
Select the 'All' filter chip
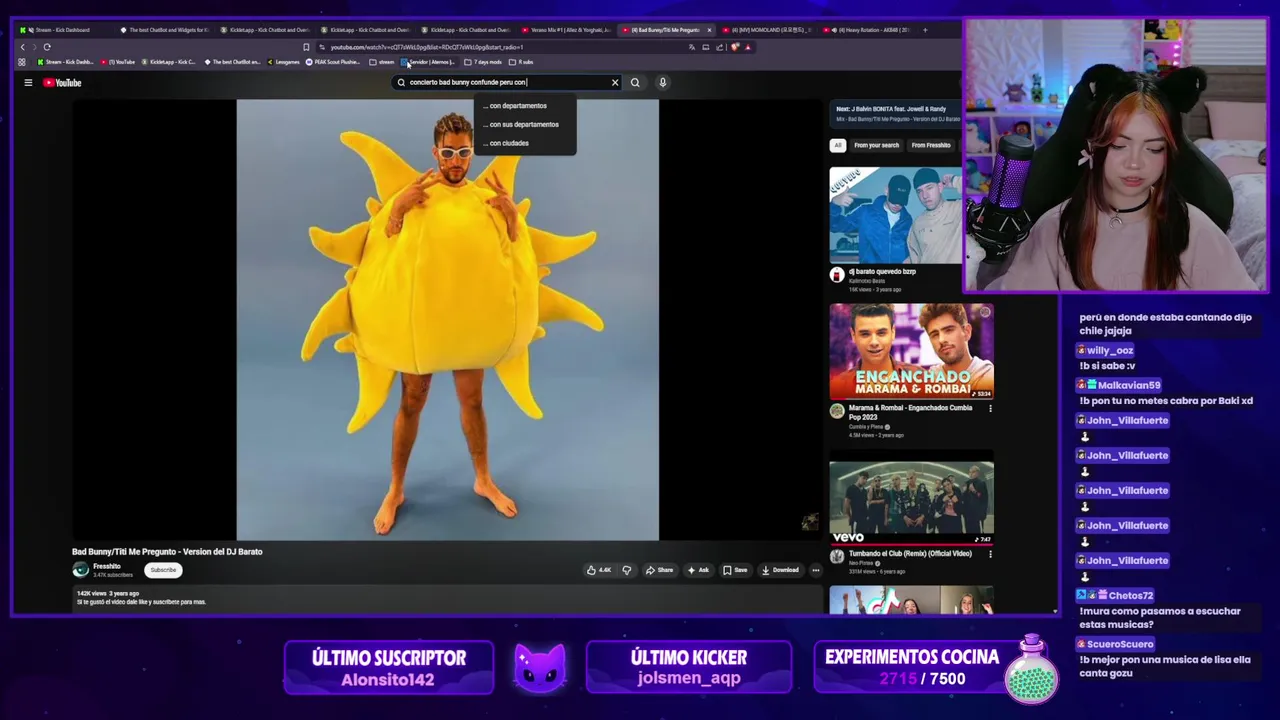coord(838,145)
